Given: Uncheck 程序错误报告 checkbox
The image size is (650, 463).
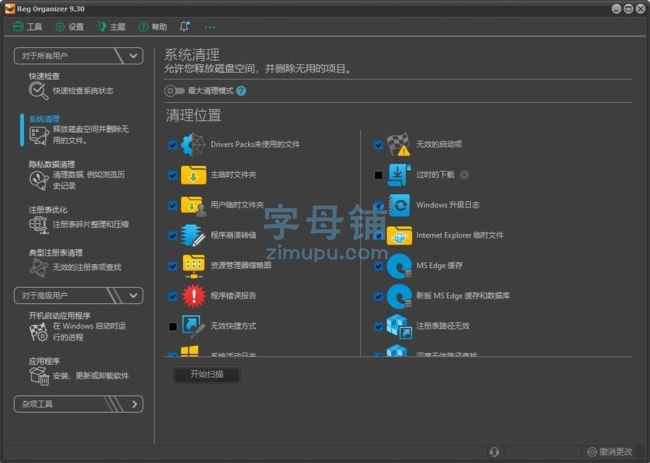Looking at the screenshot, I should 173,296.
